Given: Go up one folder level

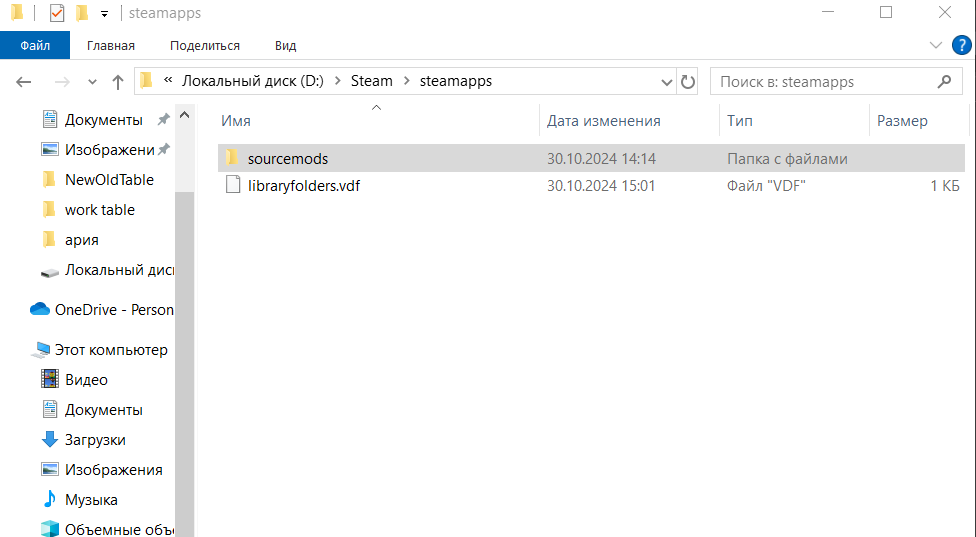Looking at the screenshot, I should click(118, 82).
